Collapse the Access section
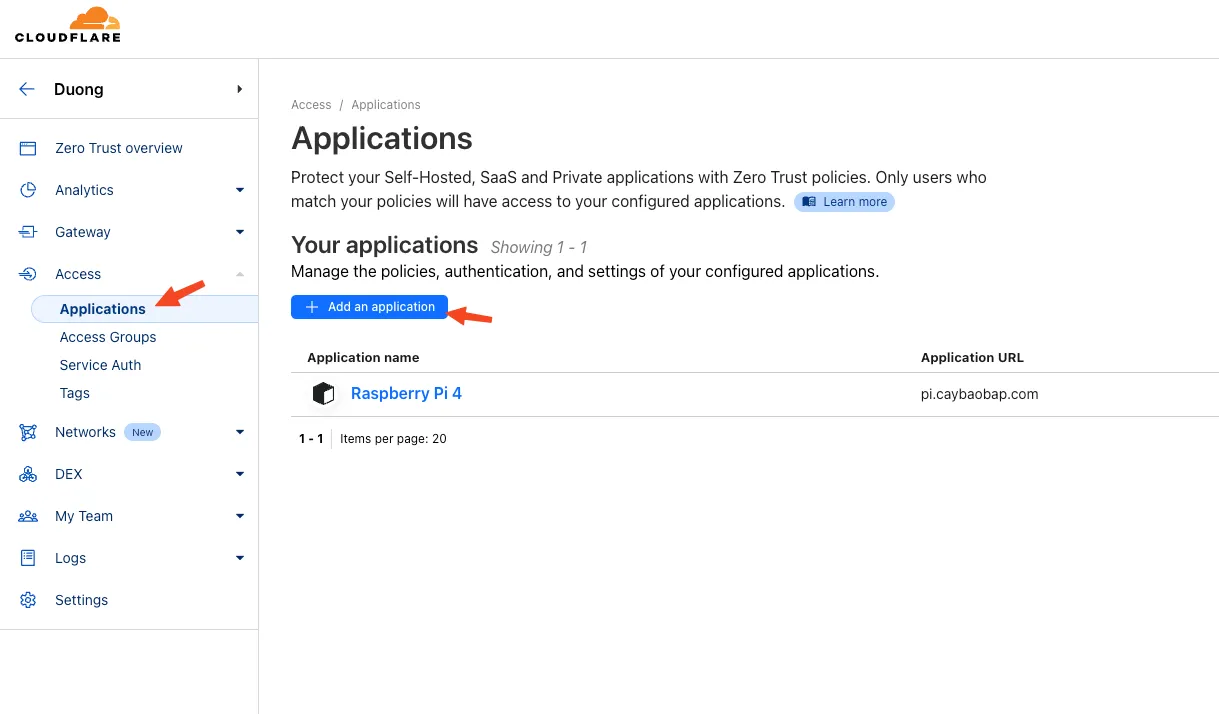The image size is (1219, 714). tap(239, 273)
